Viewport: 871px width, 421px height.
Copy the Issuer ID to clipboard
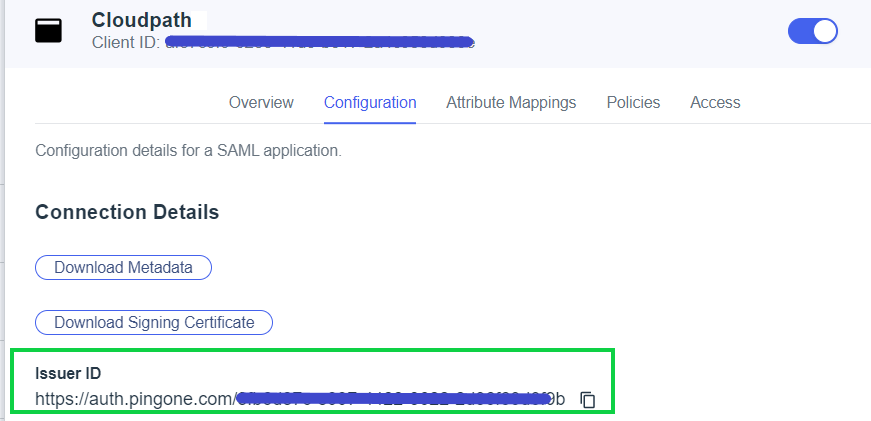(x=588, y=399)
